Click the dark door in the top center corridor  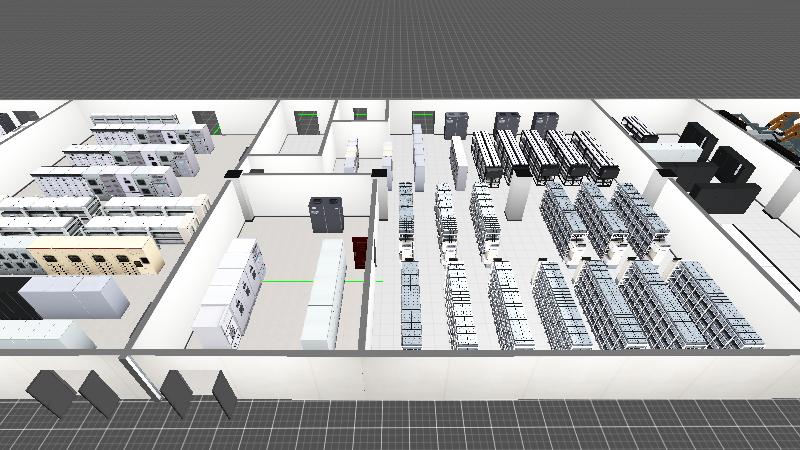click(x=306, y=122)
